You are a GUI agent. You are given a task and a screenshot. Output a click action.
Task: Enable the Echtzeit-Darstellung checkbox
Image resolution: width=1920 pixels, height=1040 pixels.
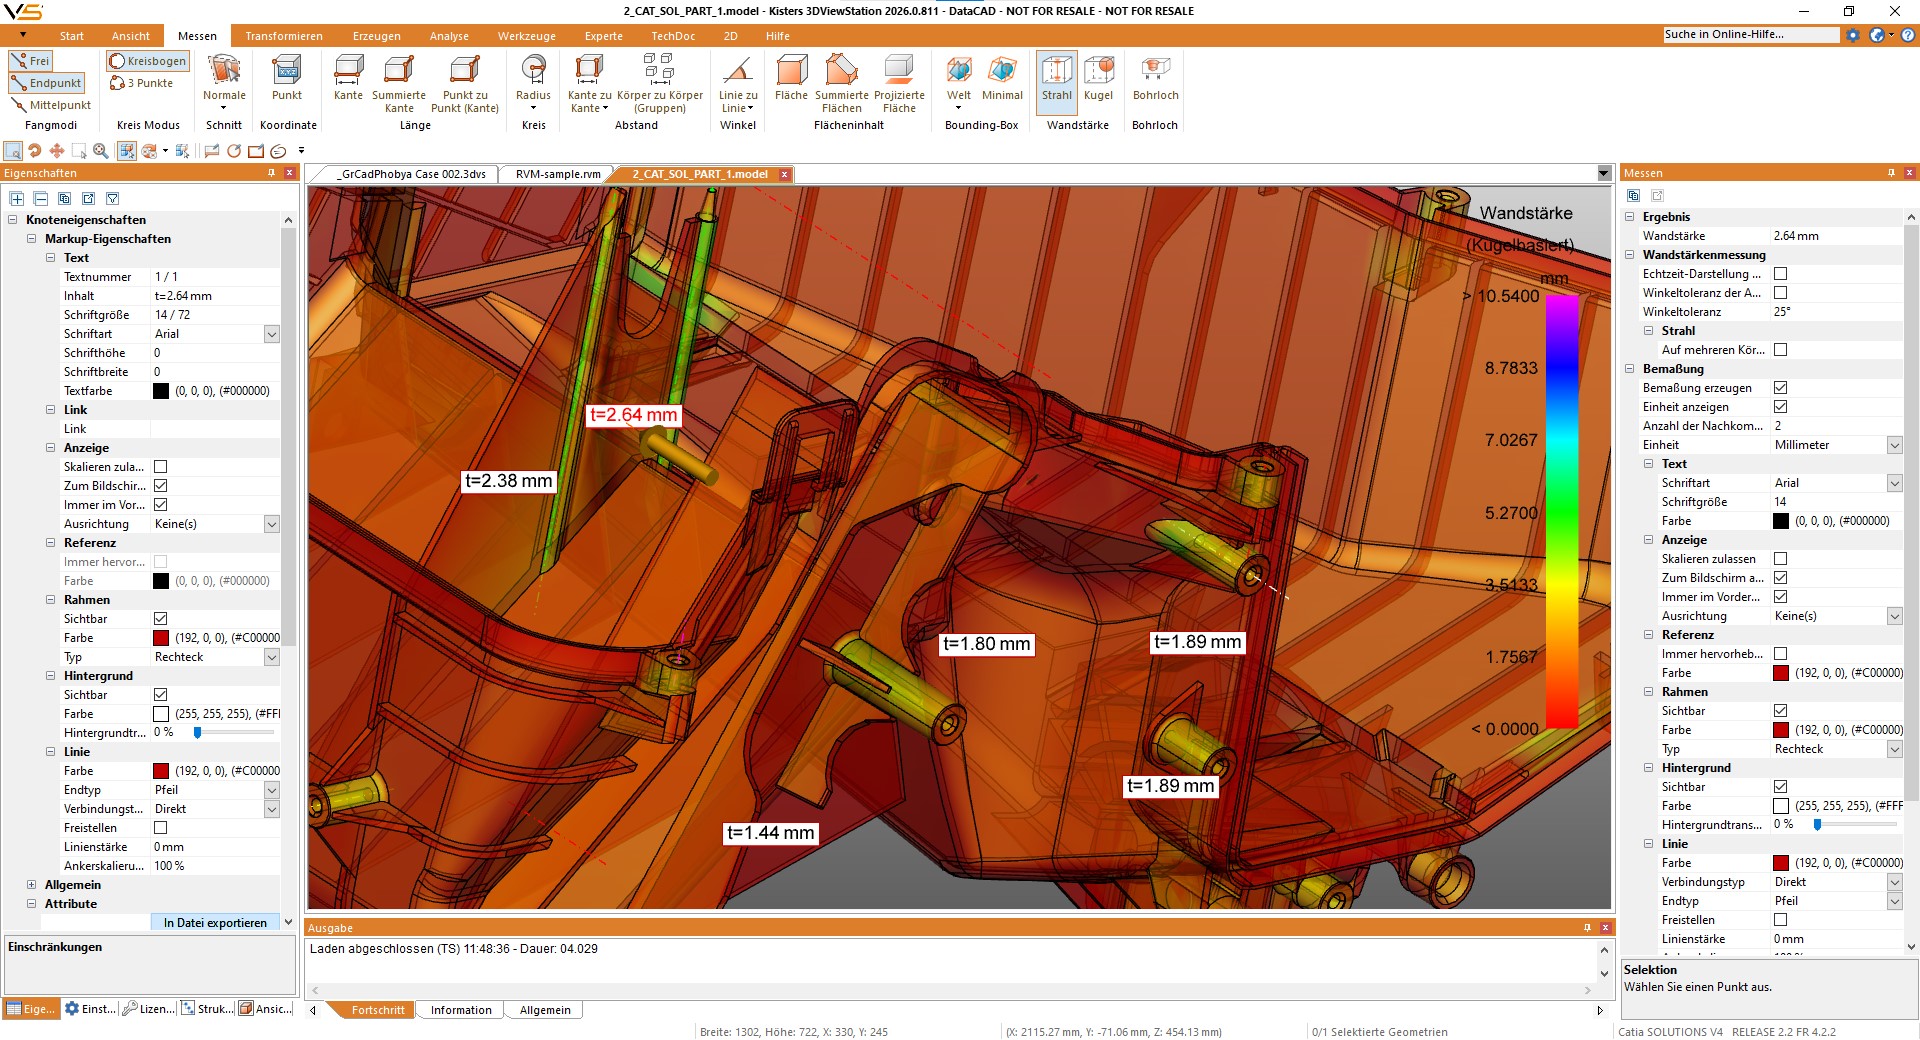tap(1780, 273)
